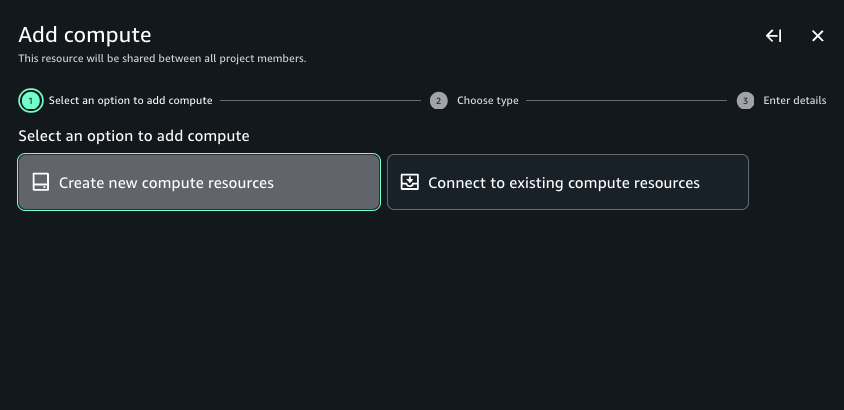Click the drive icon in Create new card
The width and height of the screenshot is (844, 410).
[41, 183]
